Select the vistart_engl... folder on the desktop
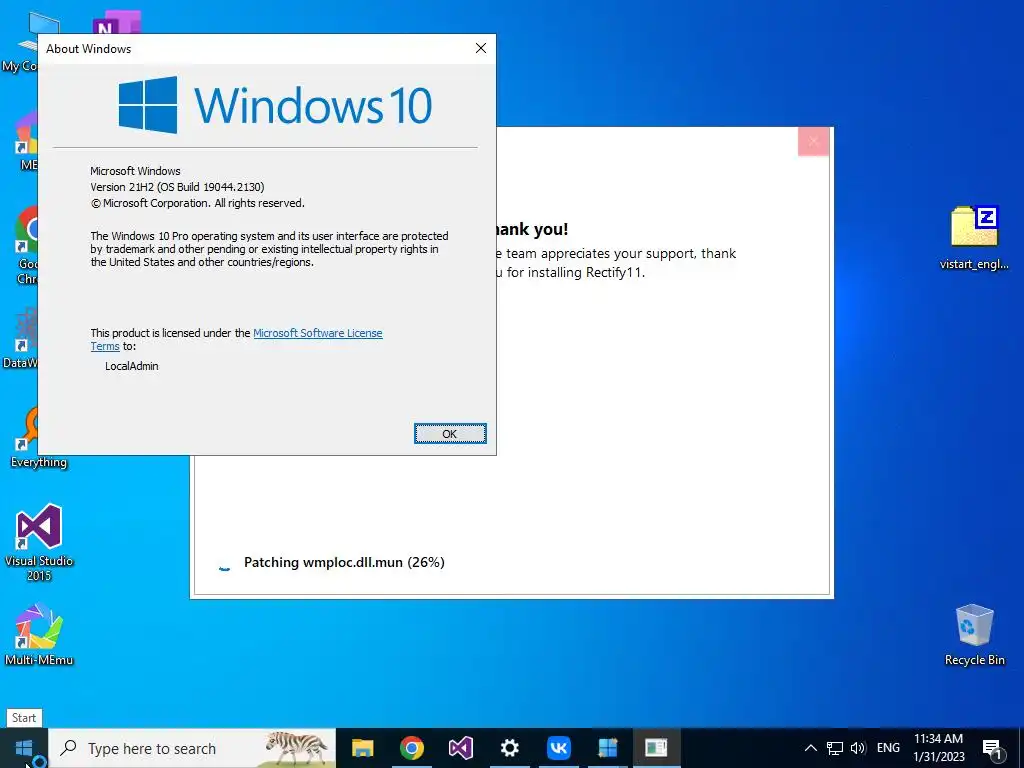 point(974,238)
